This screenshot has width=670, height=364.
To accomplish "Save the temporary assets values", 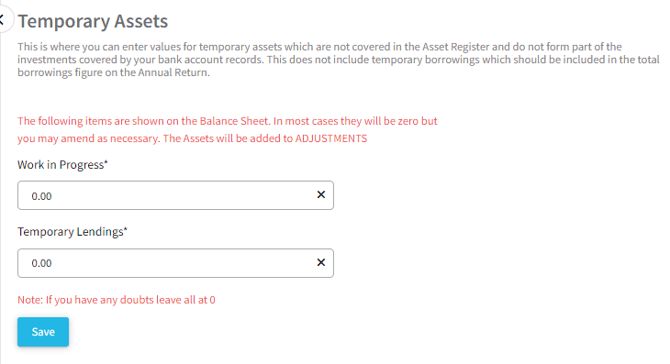I will click(x=43, y=332).
